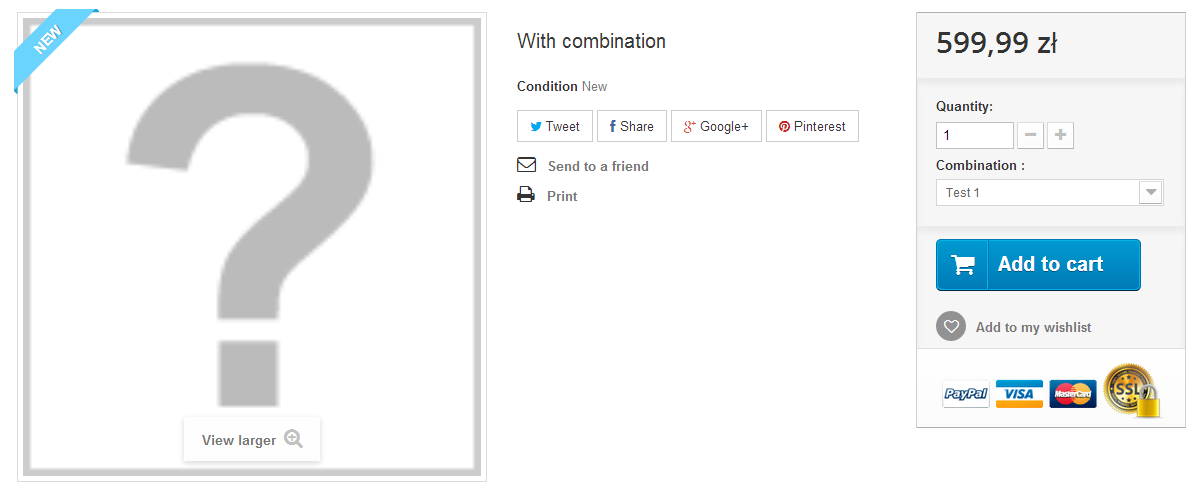Open the Send to a friend link
The image size is (1200, 490).
click(x=598, y=166)
